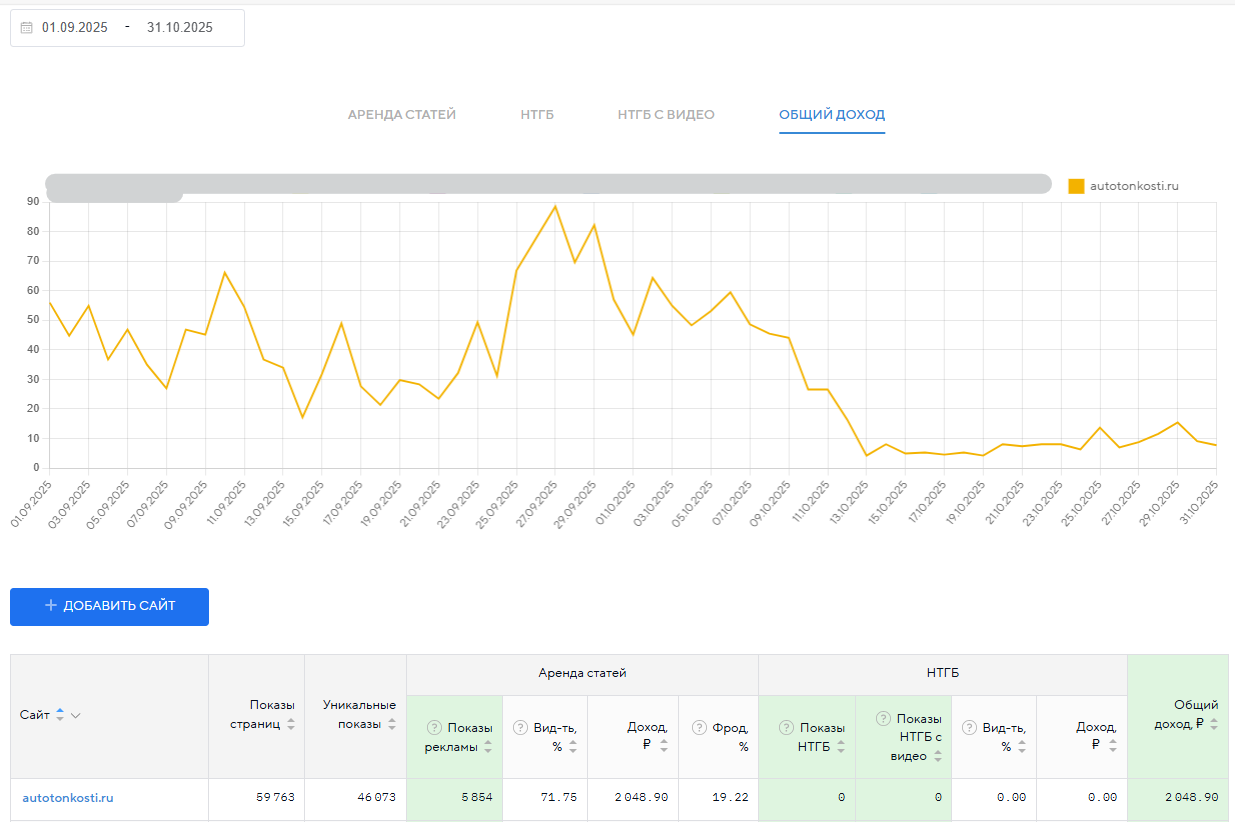Switch to the НТГБ с видео tab
Viewport: 1235px width, 822px height.
[x=666, y=115]
